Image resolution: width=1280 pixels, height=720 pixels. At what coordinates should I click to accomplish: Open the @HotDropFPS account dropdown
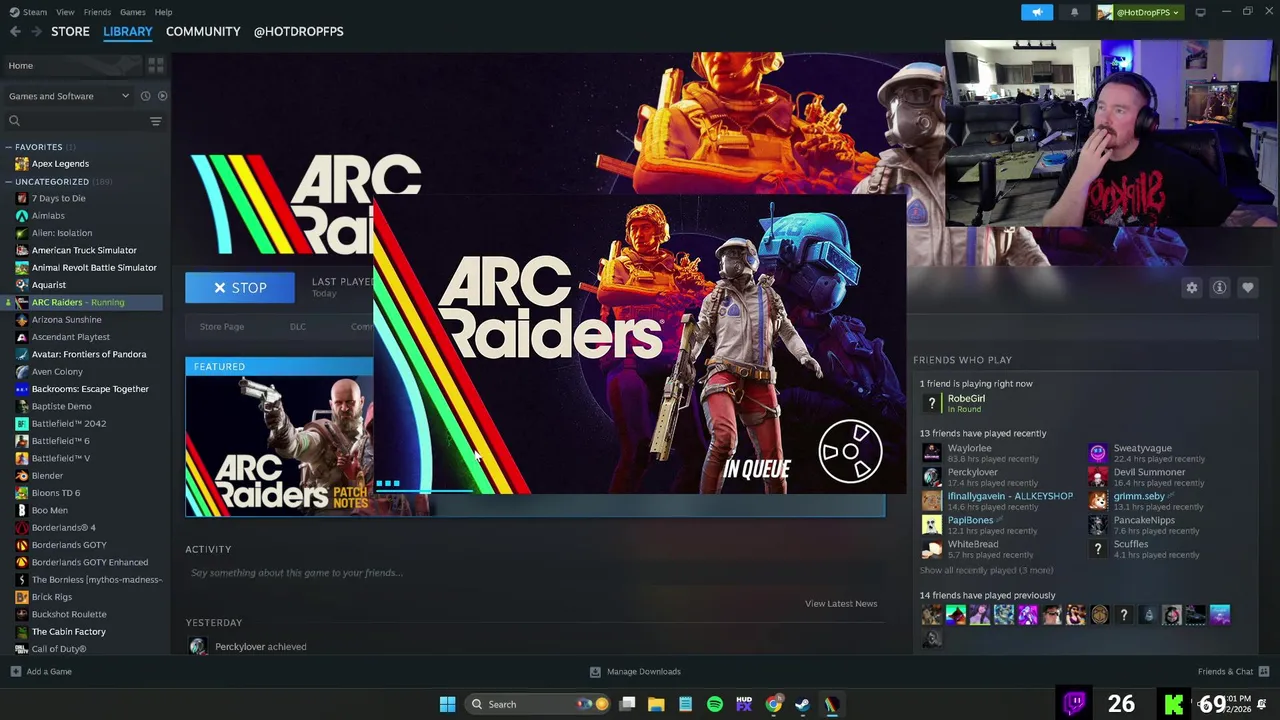[1140, 12]
